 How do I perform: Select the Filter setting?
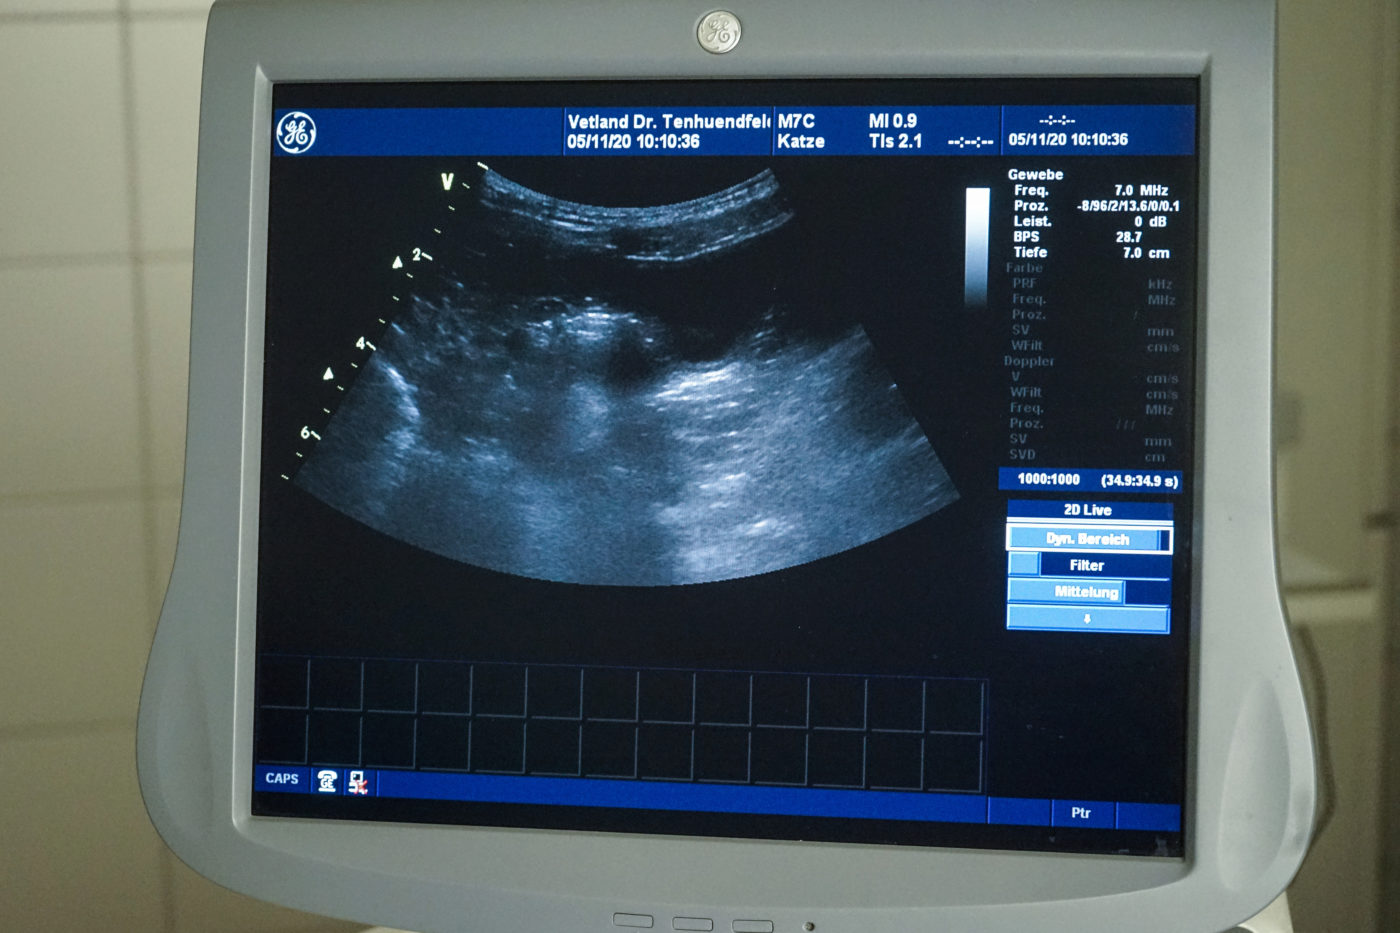coord(1087,566)
